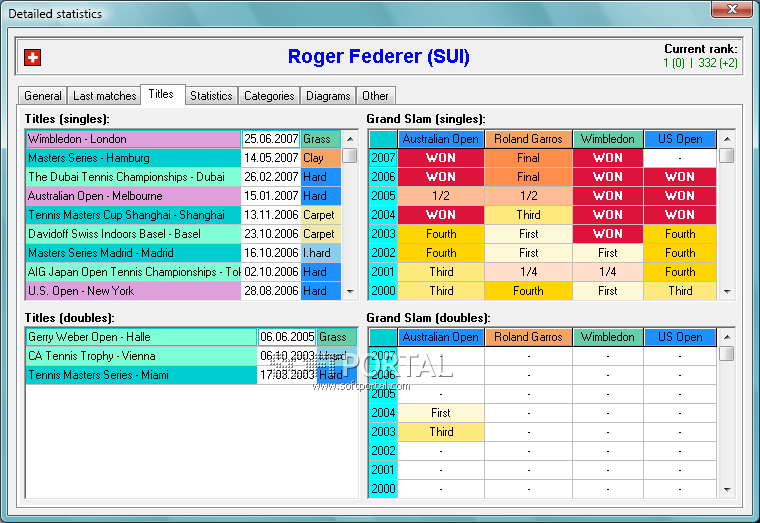Select Wimbledon - London title row
Viewport: 760px width, 523px height.
[183, 139]
